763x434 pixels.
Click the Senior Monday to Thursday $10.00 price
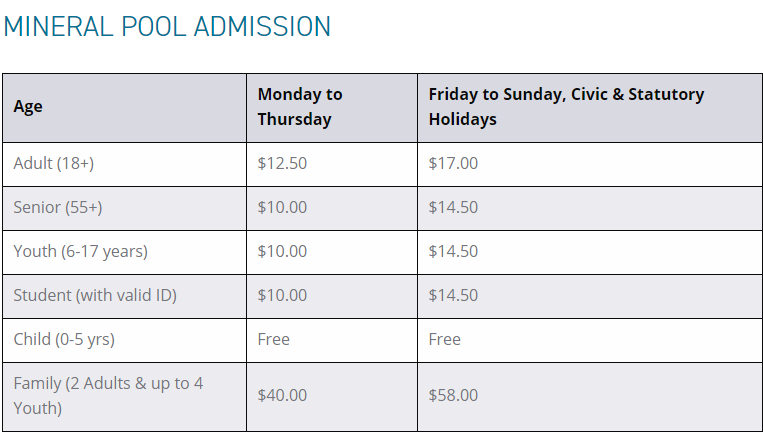click(x=282, y=207)
